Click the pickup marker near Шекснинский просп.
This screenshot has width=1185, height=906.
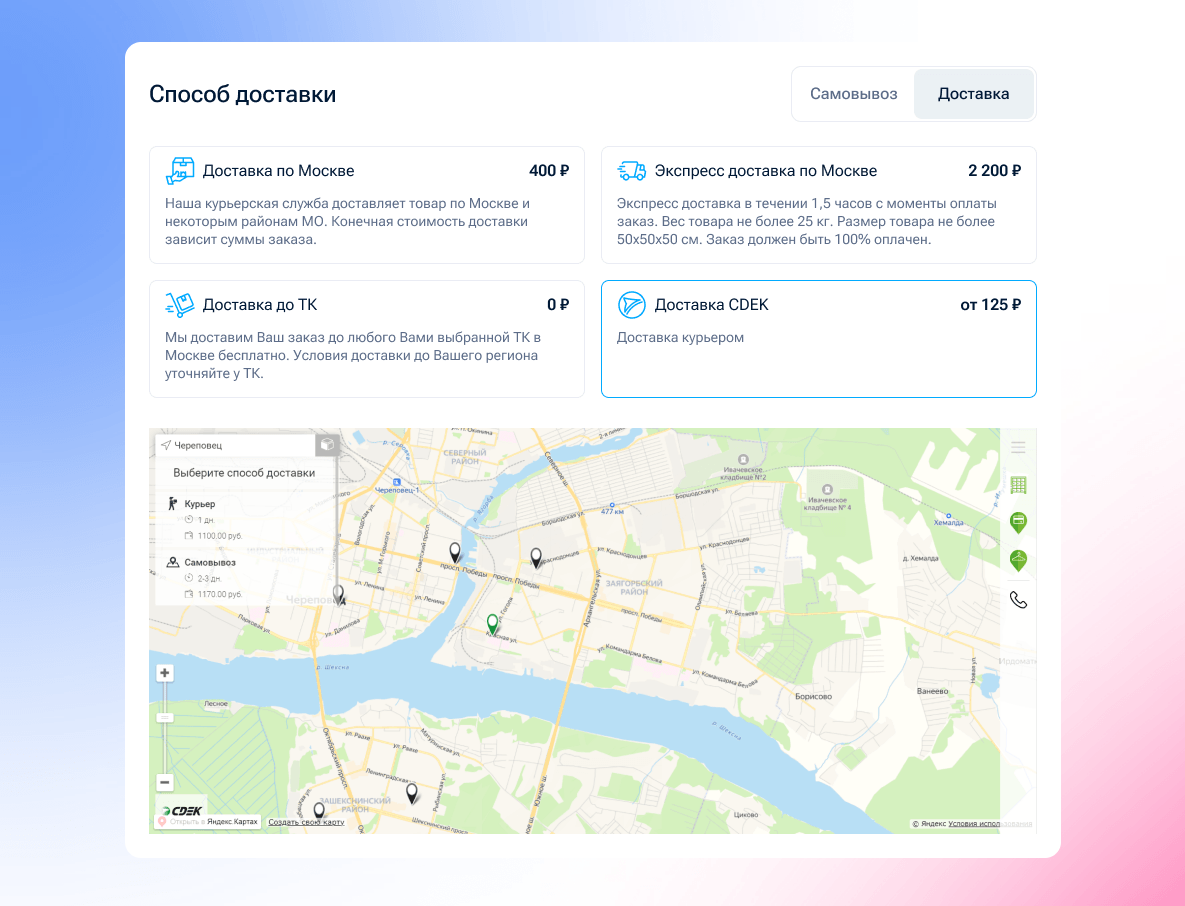coord(319,810)
